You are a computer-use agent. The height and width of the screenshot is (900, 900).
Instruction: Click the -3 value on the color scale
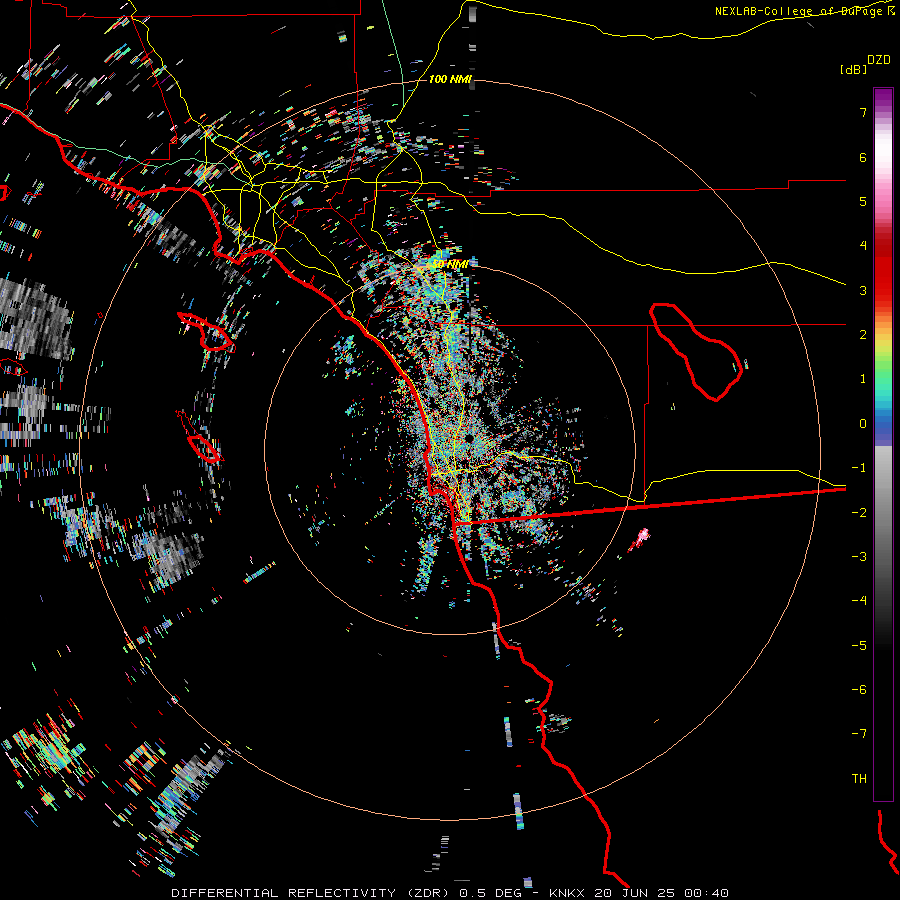[859, 557]
